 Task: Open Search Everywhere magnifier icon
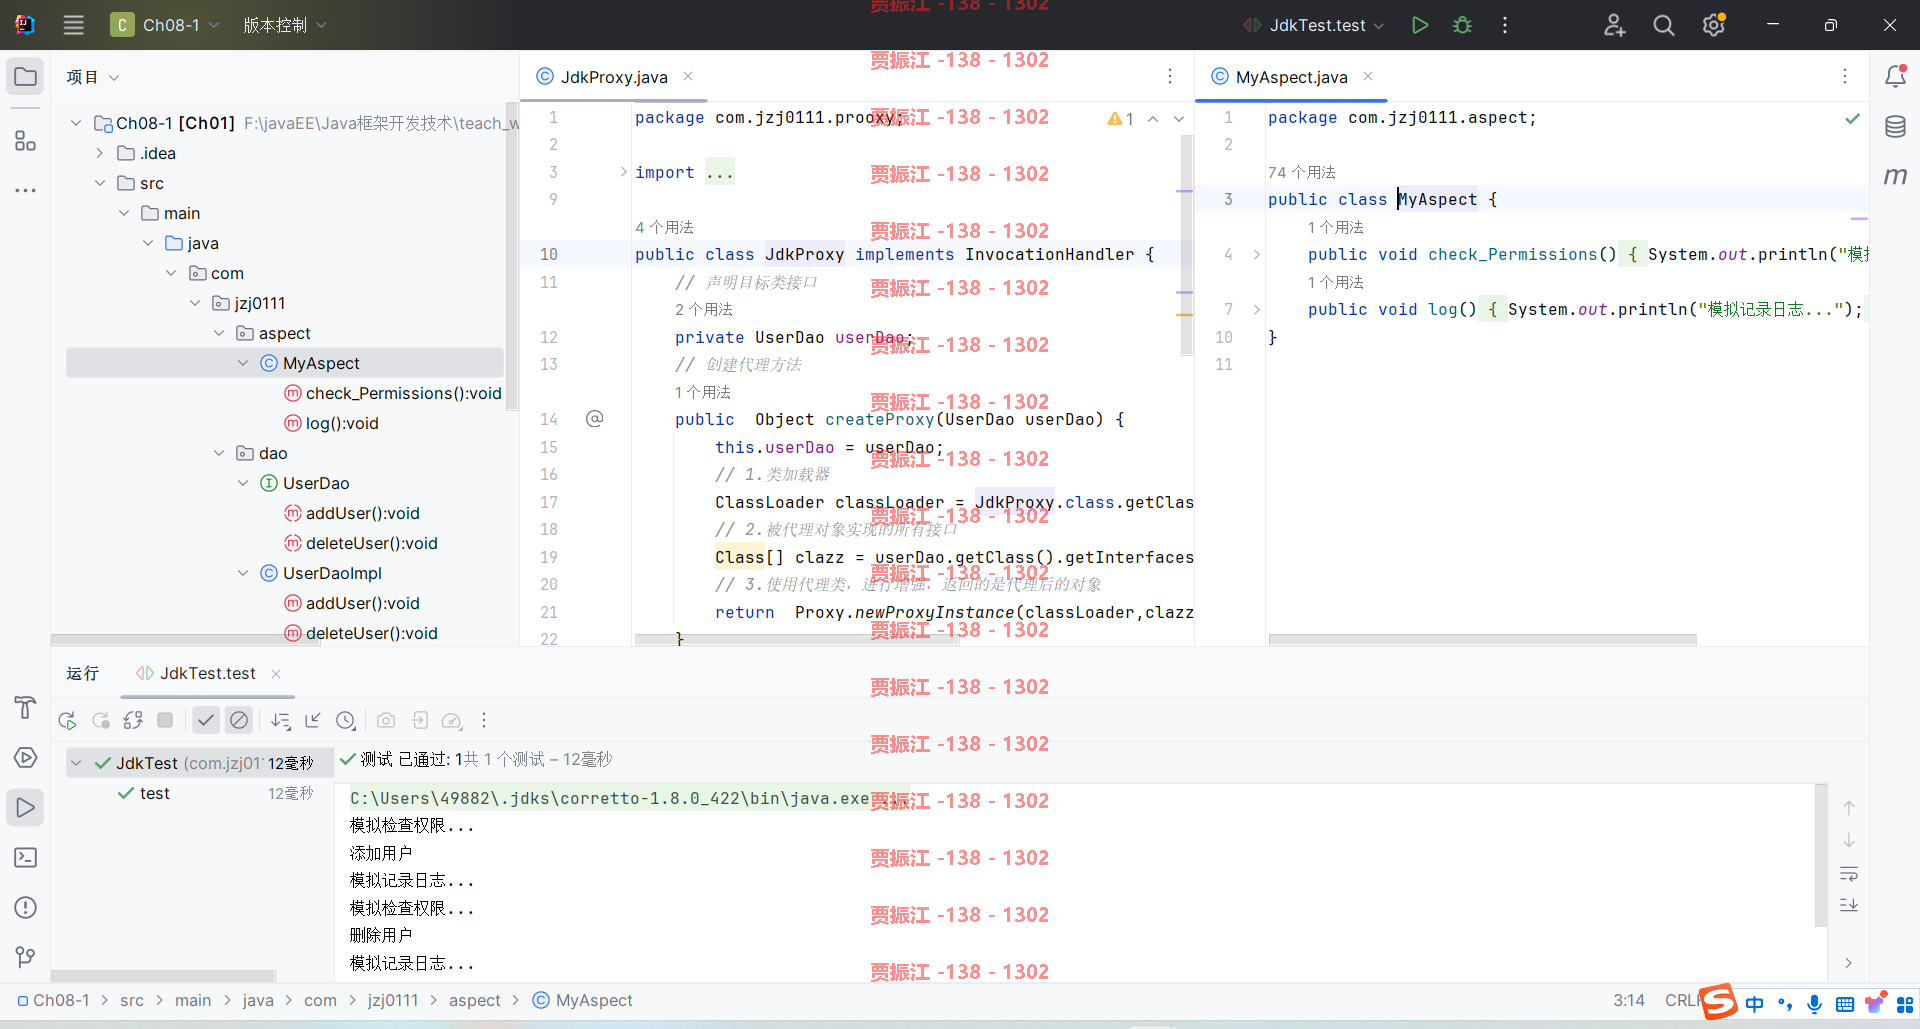point(1664,25)
